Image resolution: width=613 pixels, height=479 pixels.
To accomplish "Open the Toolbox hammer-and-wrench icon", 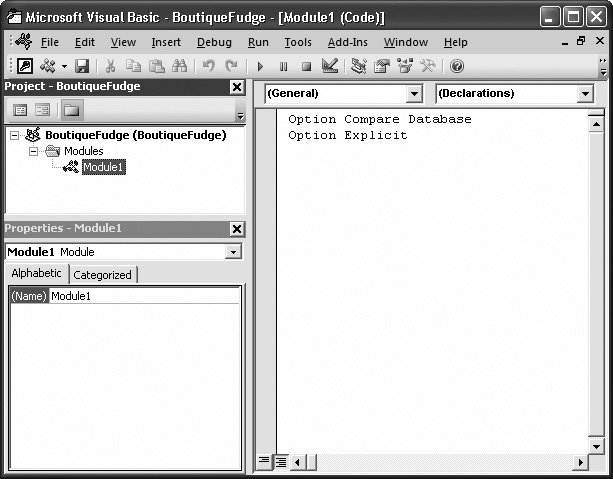I will tap(428, 66).
